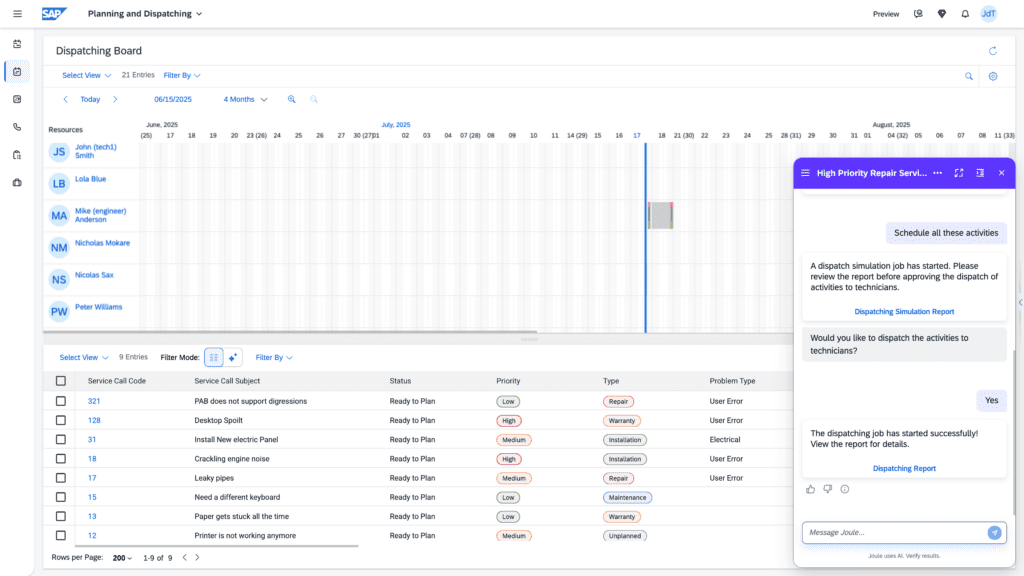Open the Dispatching Simulation Report link

[904, 312]
